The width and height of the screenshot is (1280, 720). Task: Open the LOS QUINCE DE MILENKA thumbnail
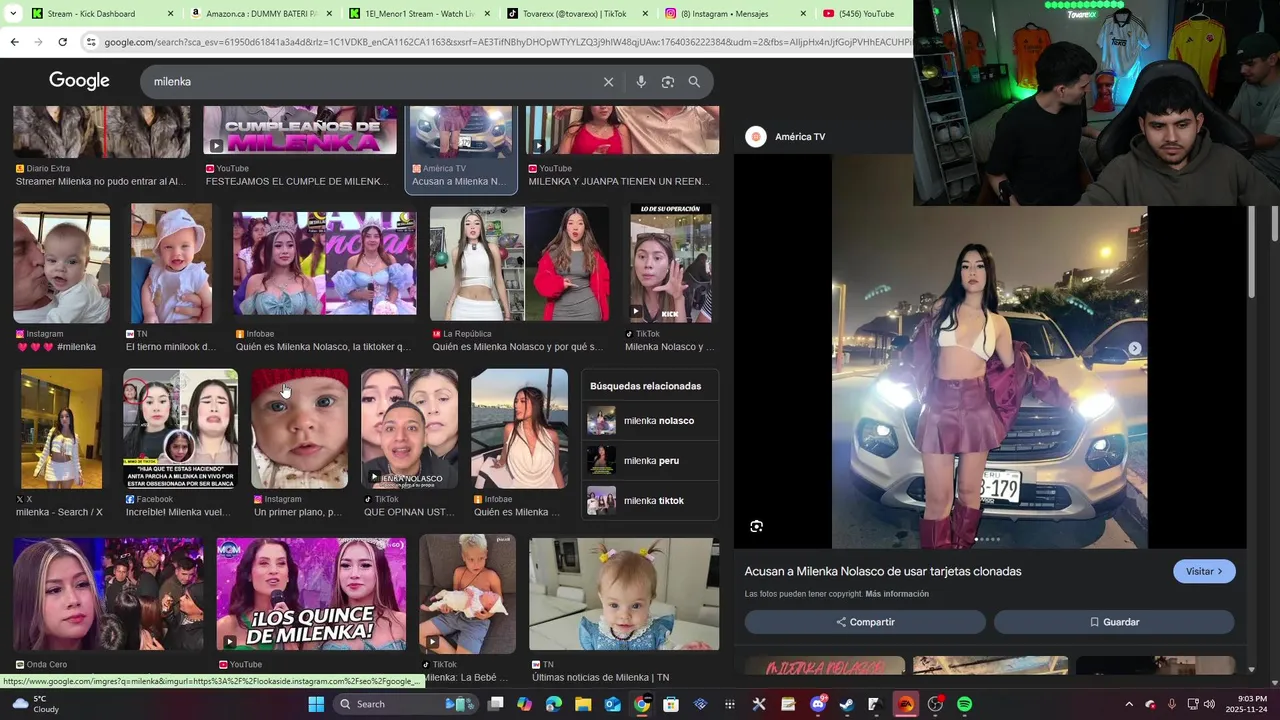(x=311, y=595)
